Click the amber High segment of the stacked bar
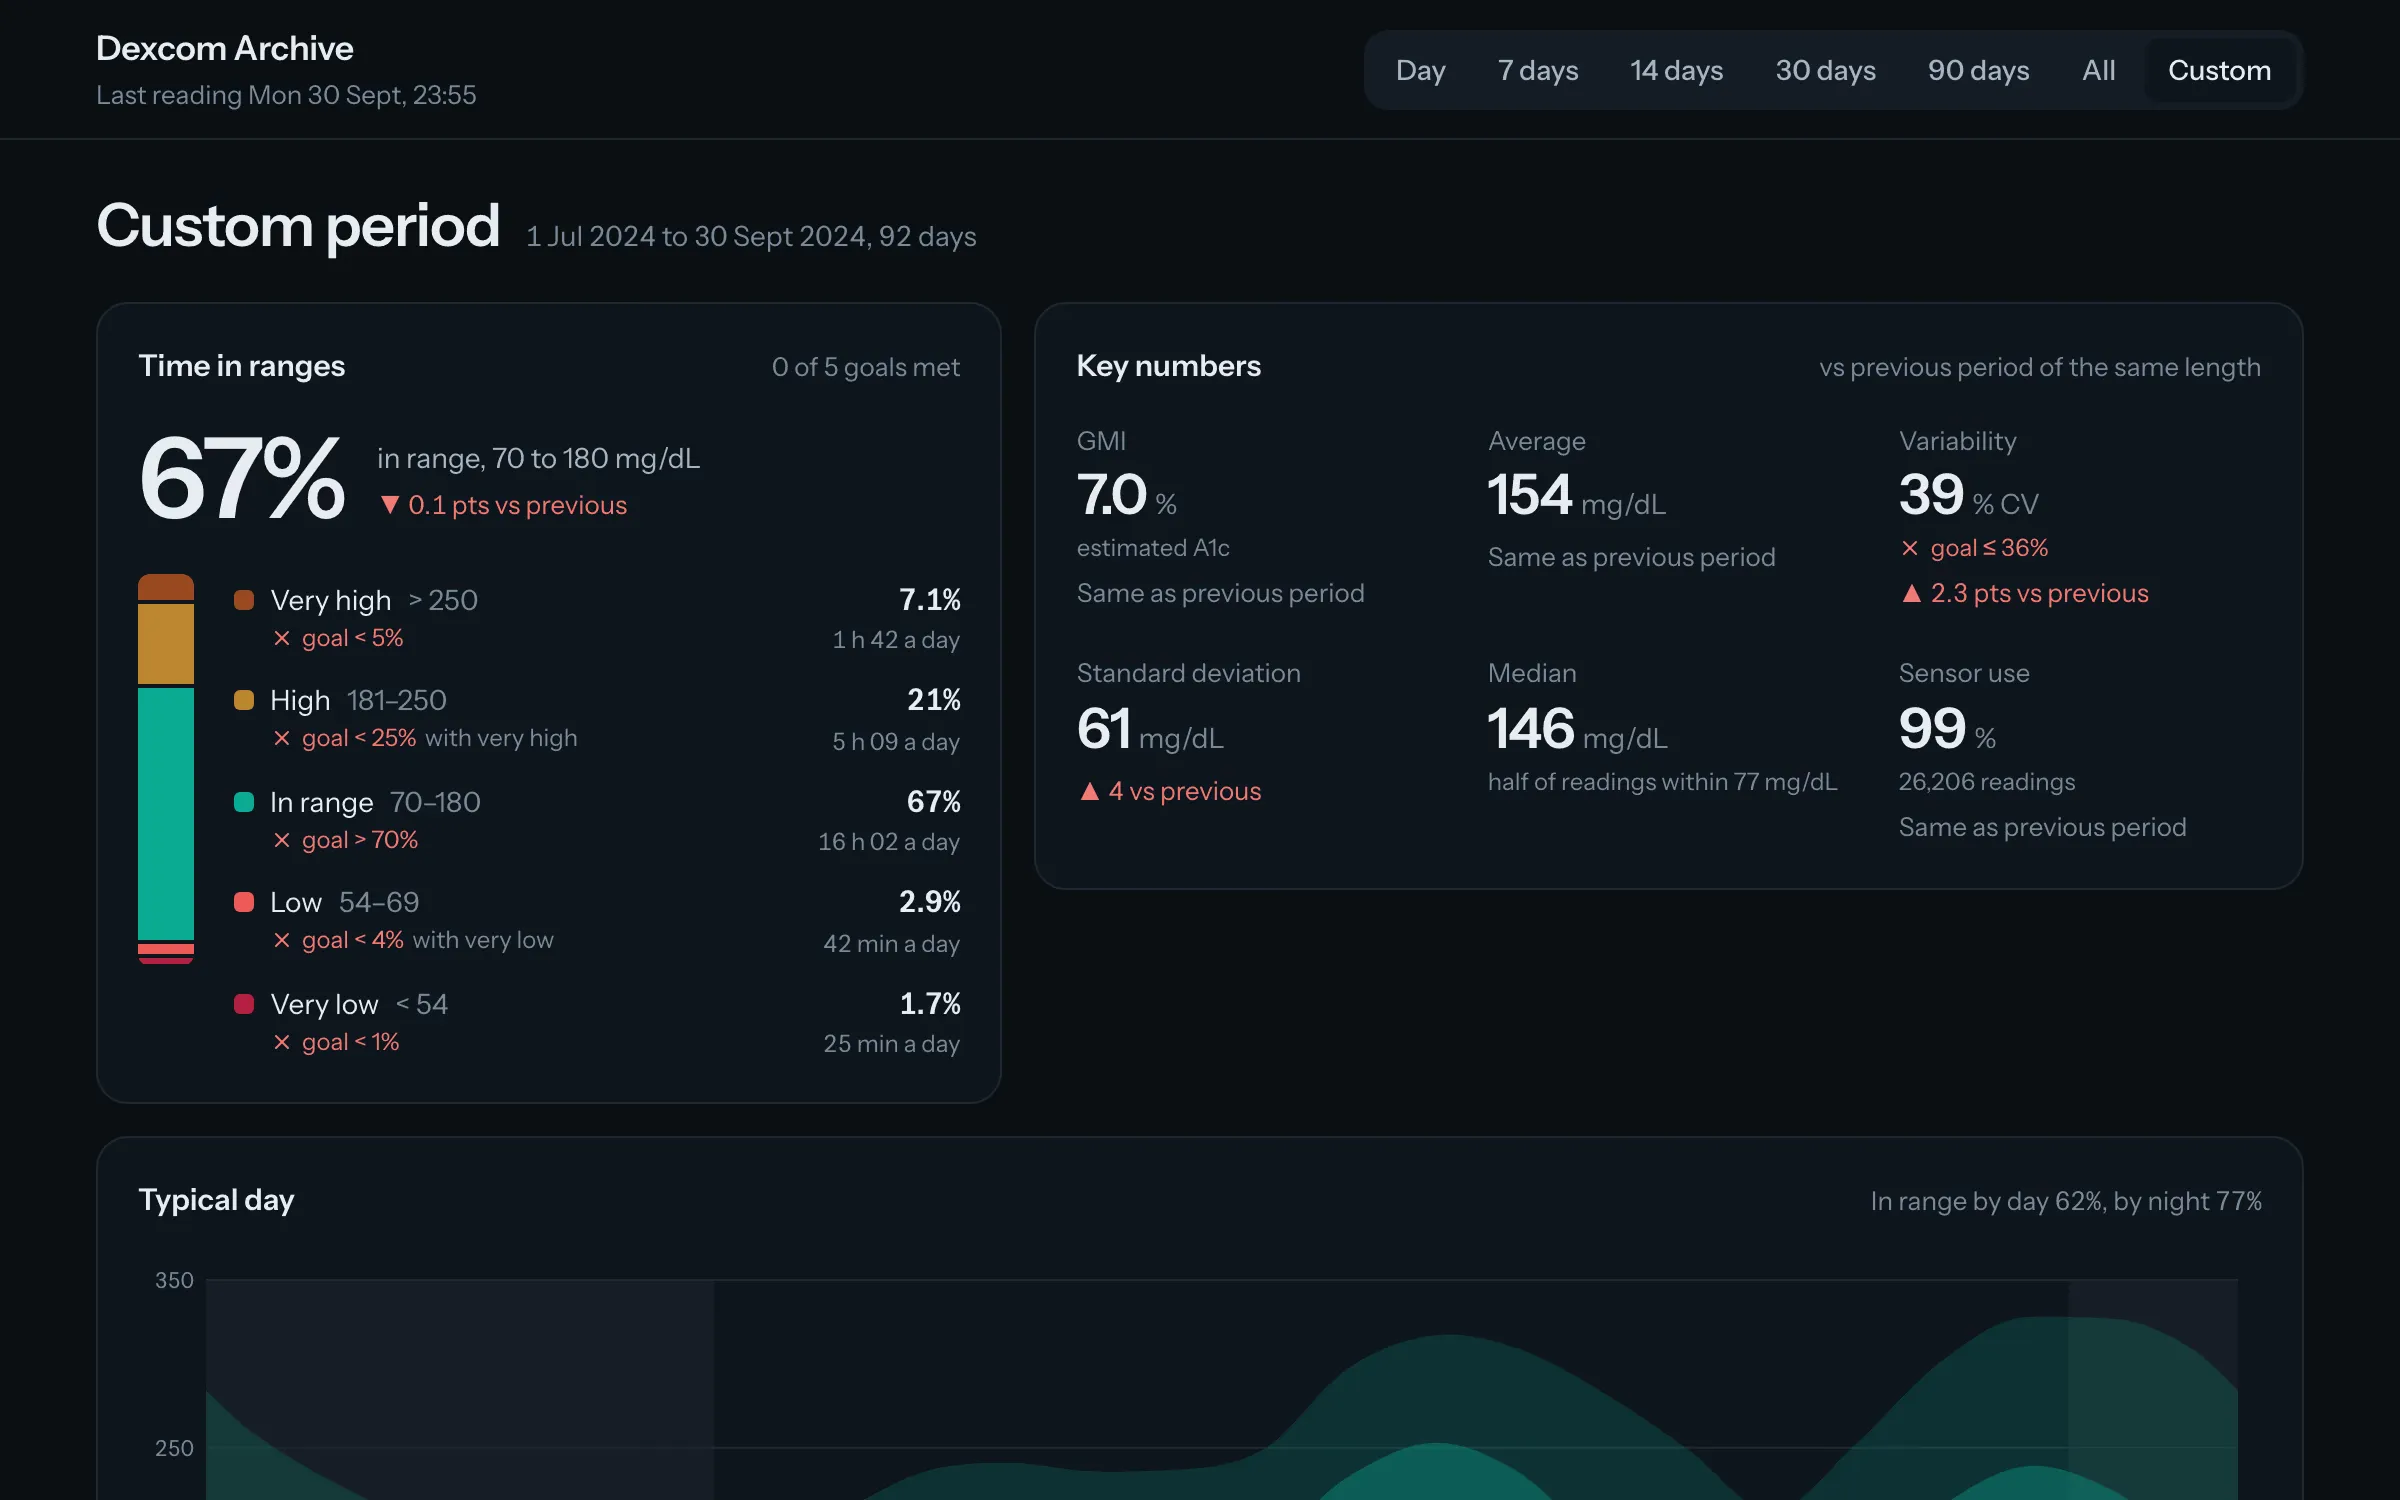 click(166, 643)
